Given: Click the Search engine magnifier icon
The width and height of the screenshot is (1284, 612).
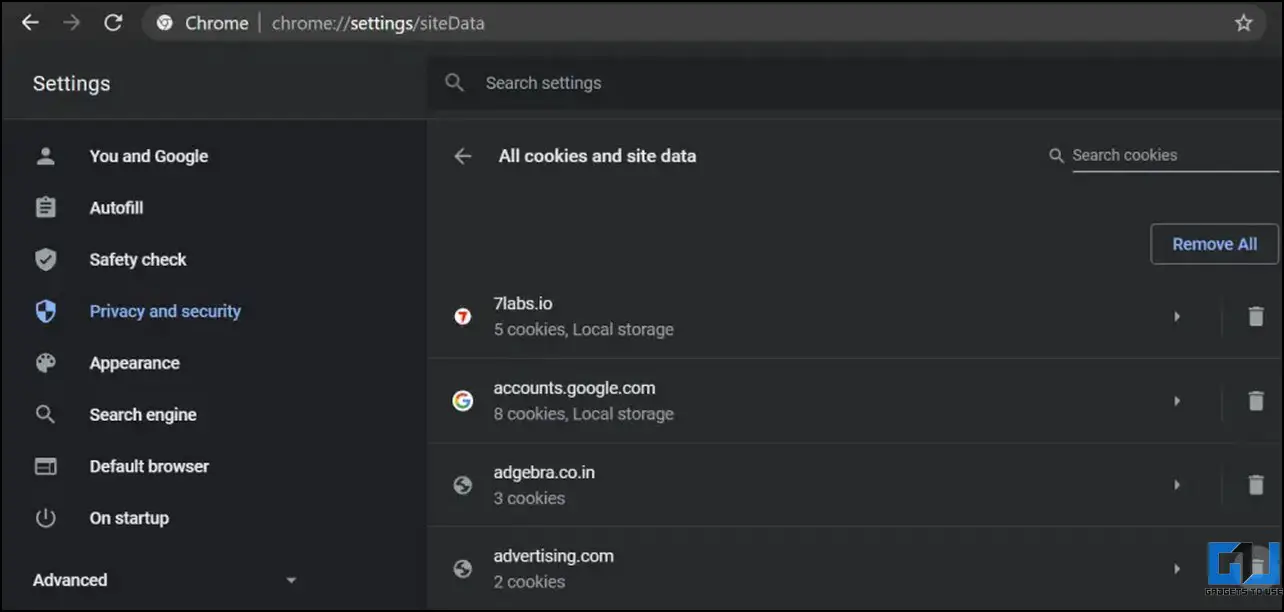Looking at the screenshot, I should tap(46, 415).
